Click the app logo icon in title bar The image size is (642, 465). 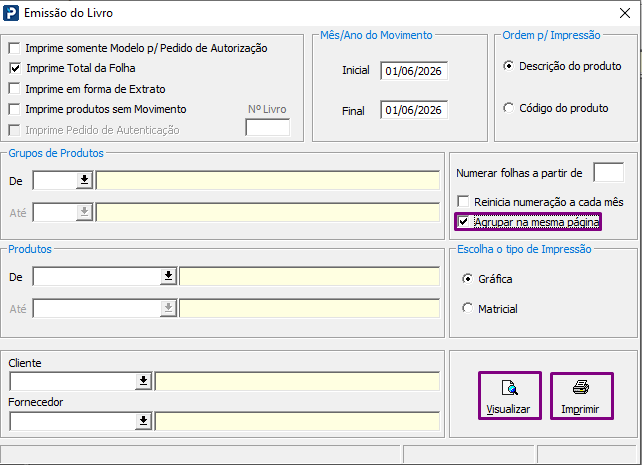[11, 13]
